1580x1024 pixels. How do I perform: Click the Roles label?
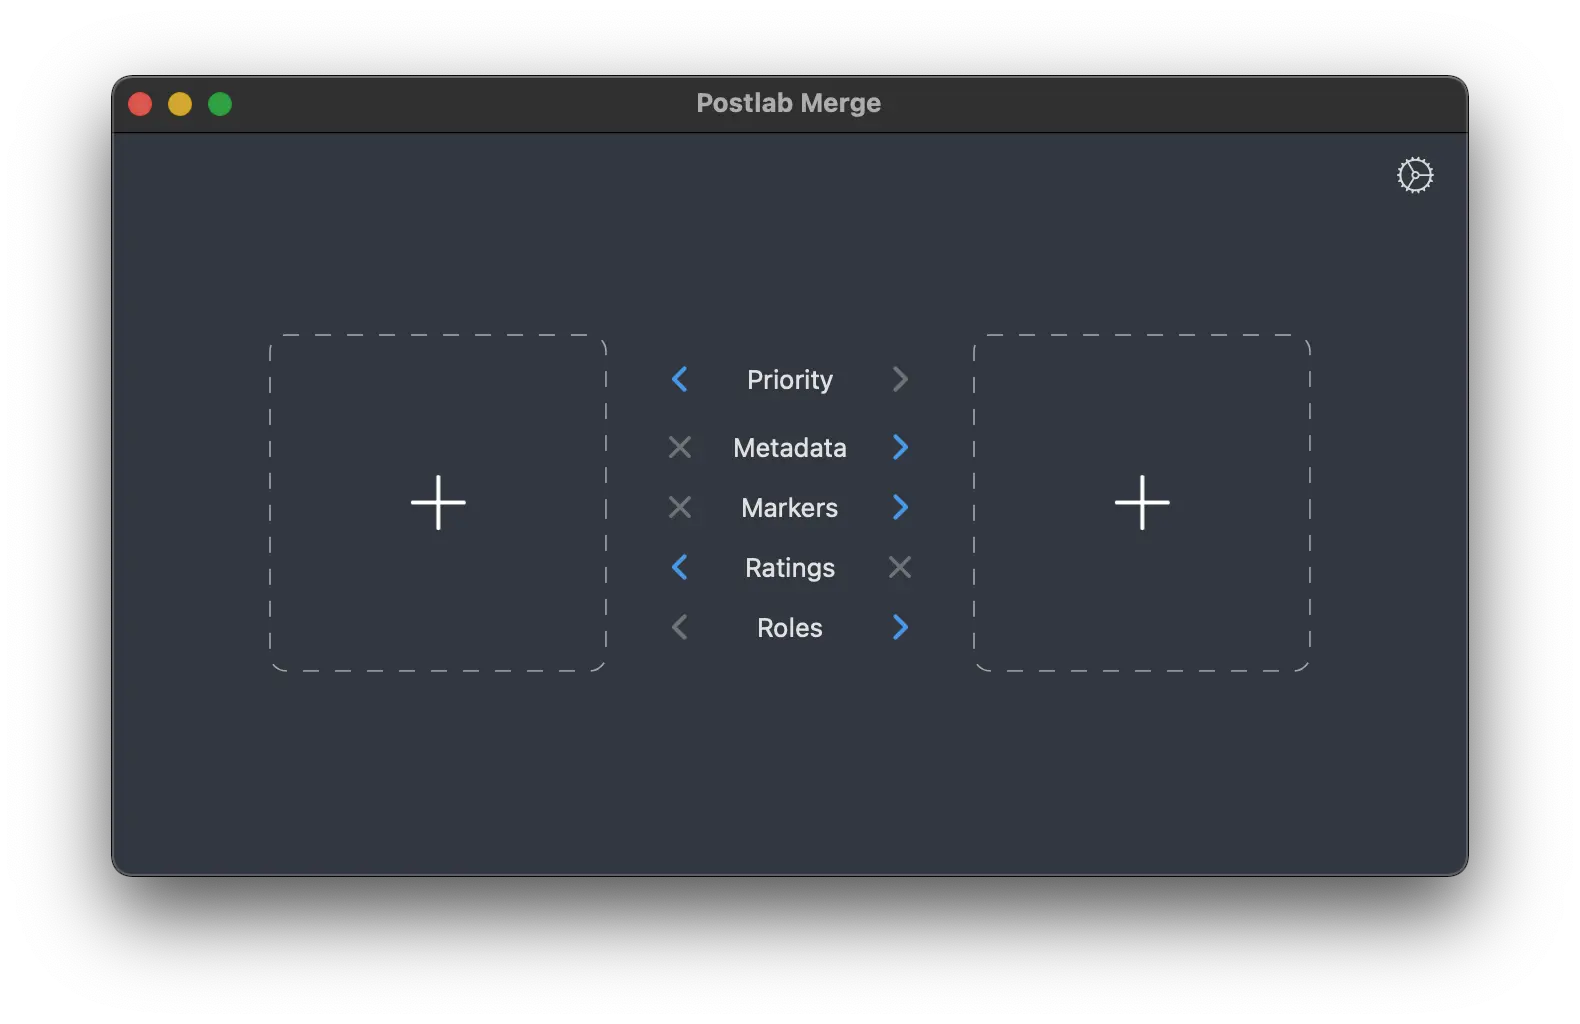(x=790, y=628)
